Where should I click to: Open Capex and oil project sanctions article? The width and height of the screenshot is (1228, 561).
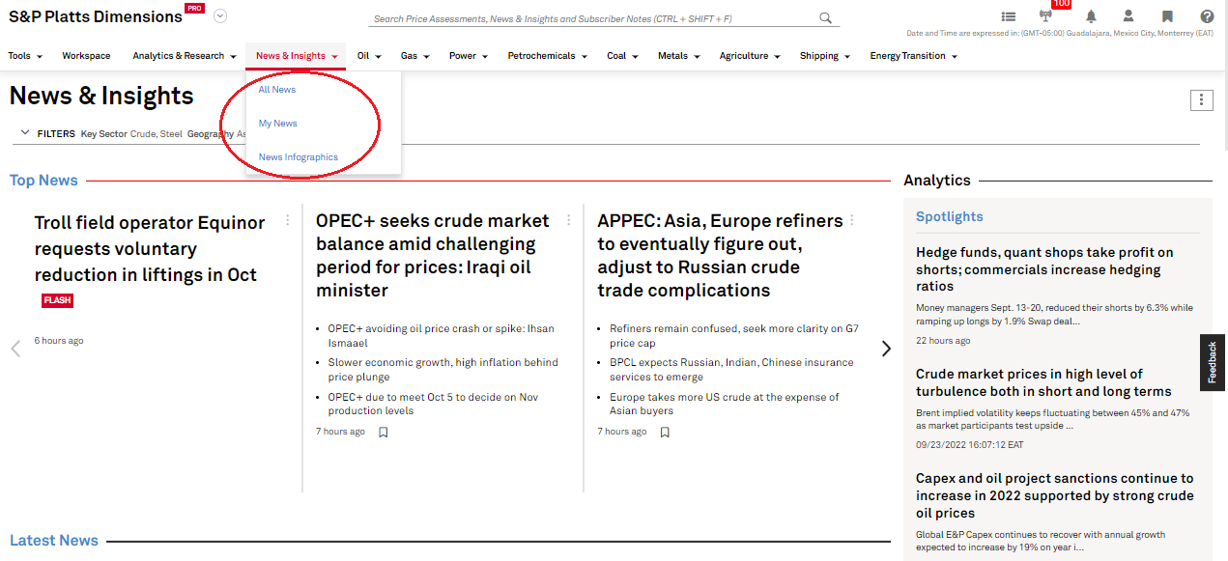[x=1055, y=495]
